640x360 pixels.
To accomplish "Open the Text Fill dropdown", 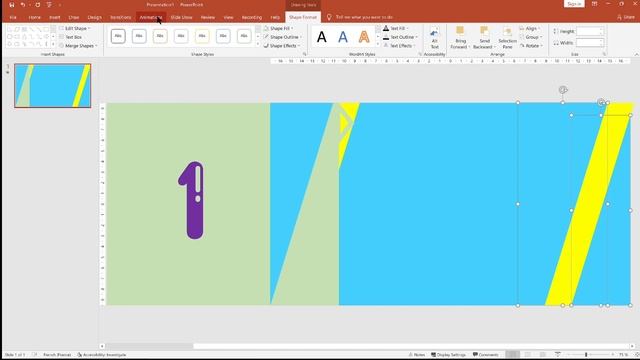I will point(396,29).
